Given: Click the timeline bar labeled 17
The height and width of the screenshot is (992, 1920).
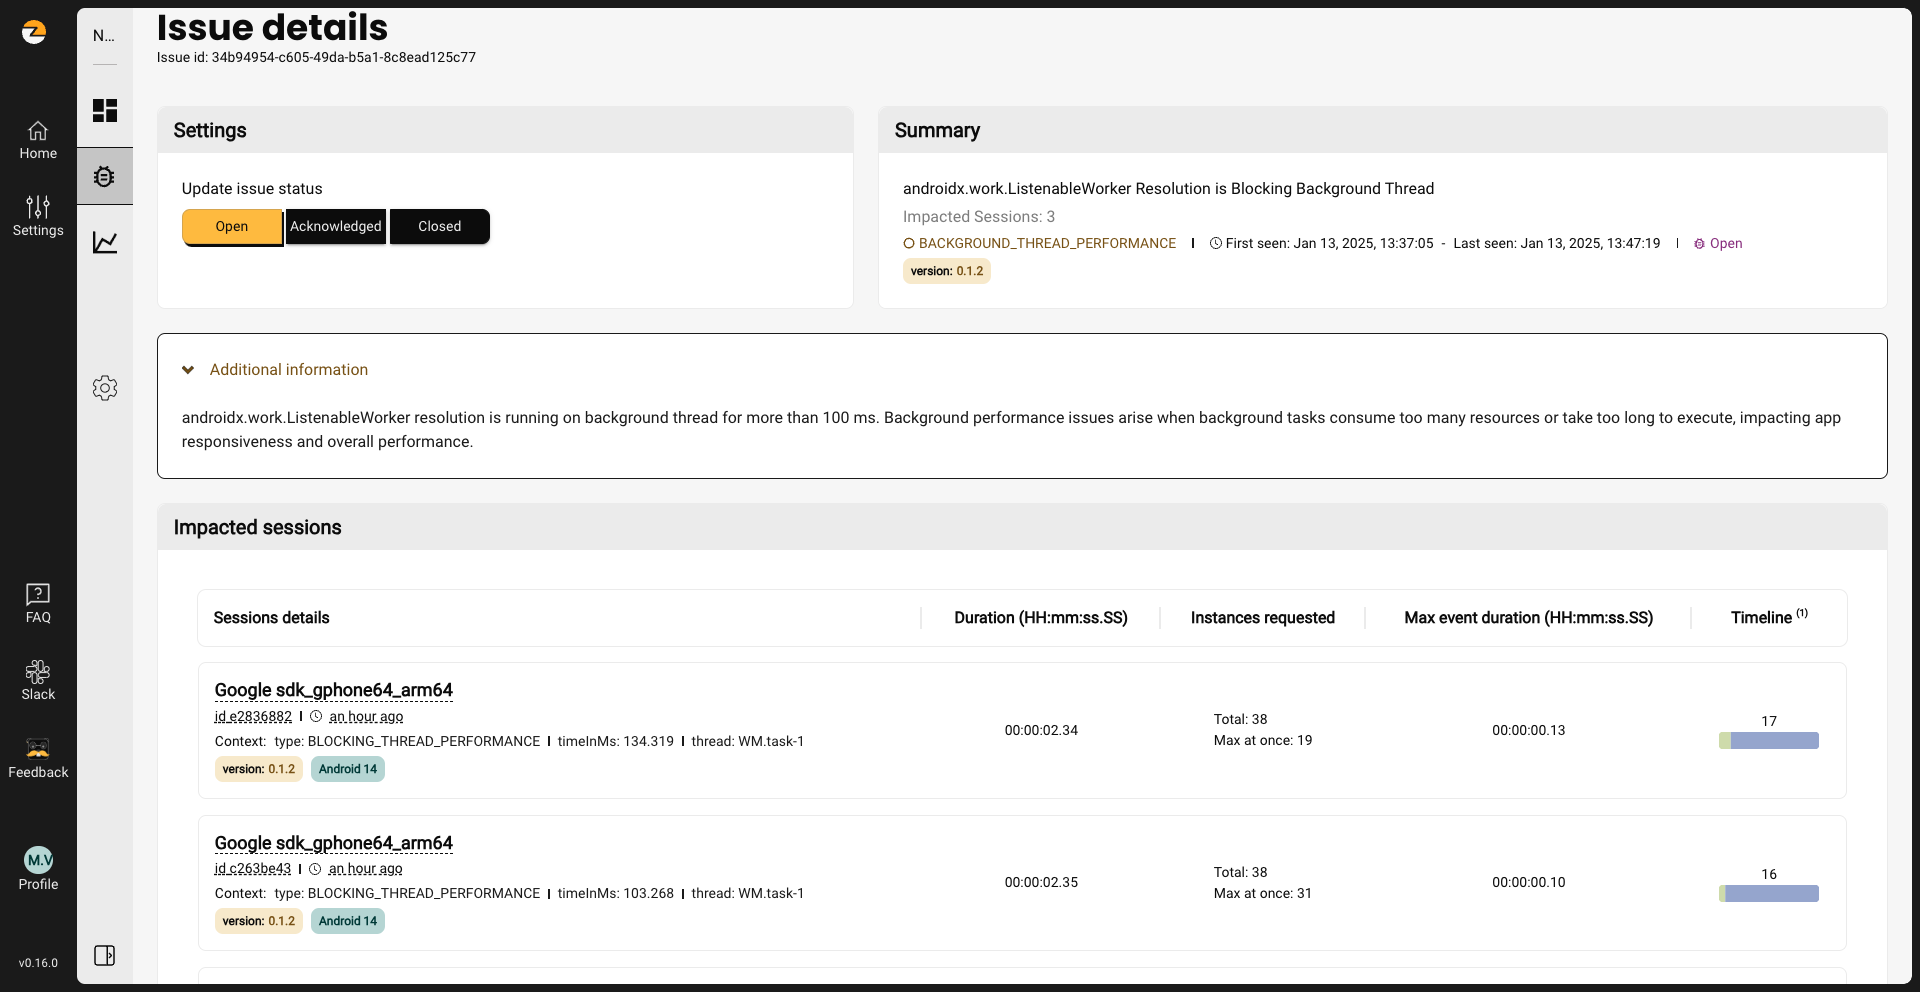Looking at the screenshot, I should [x=1768, y=741].
